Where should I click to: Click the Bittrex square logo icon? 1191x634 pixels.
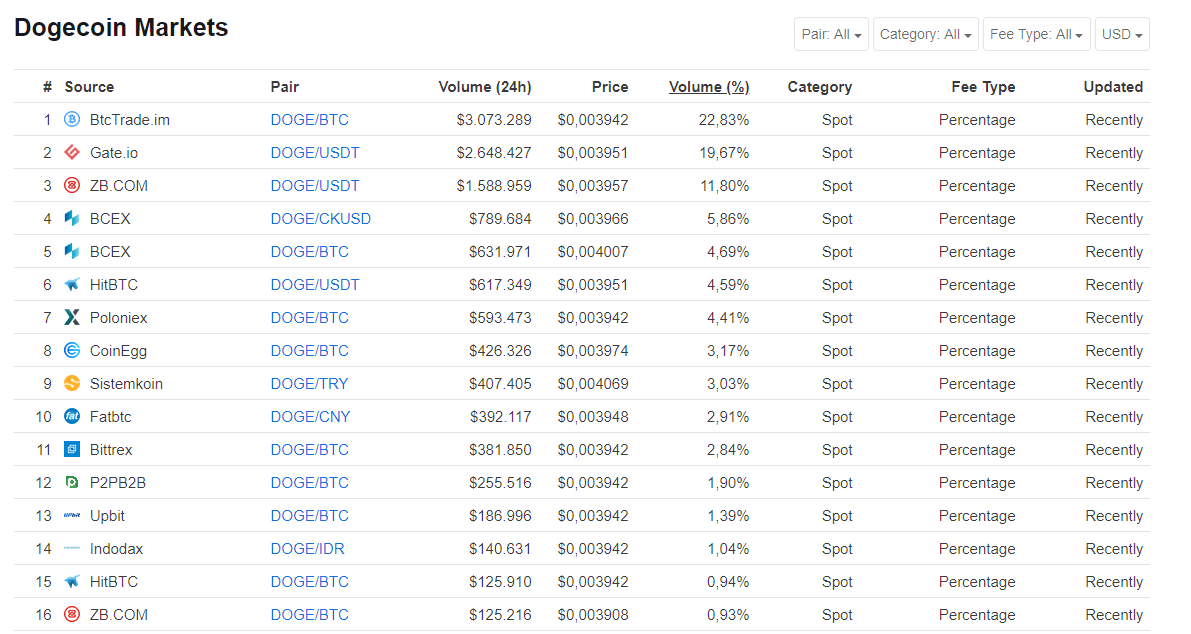click(72, 449)
